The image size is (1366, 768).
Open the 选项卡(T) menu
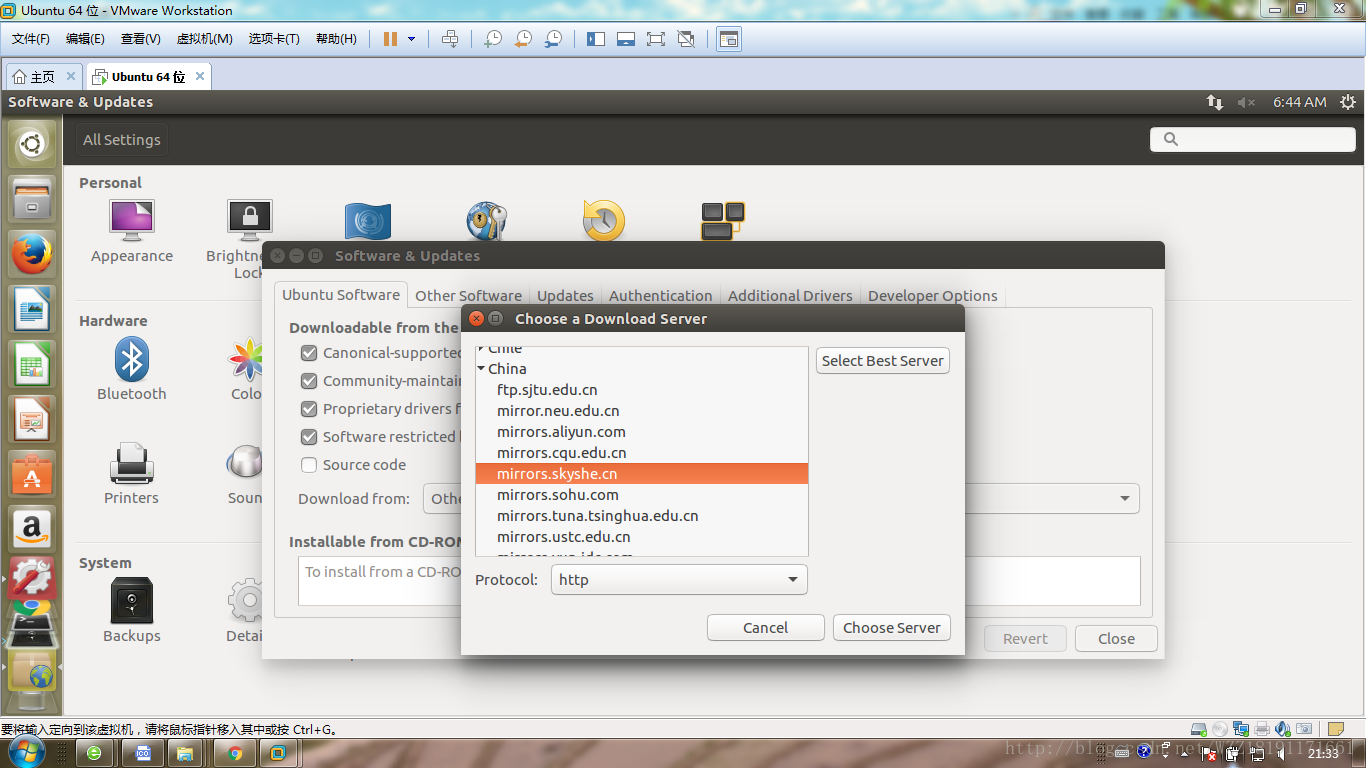[x=274, y=39]
